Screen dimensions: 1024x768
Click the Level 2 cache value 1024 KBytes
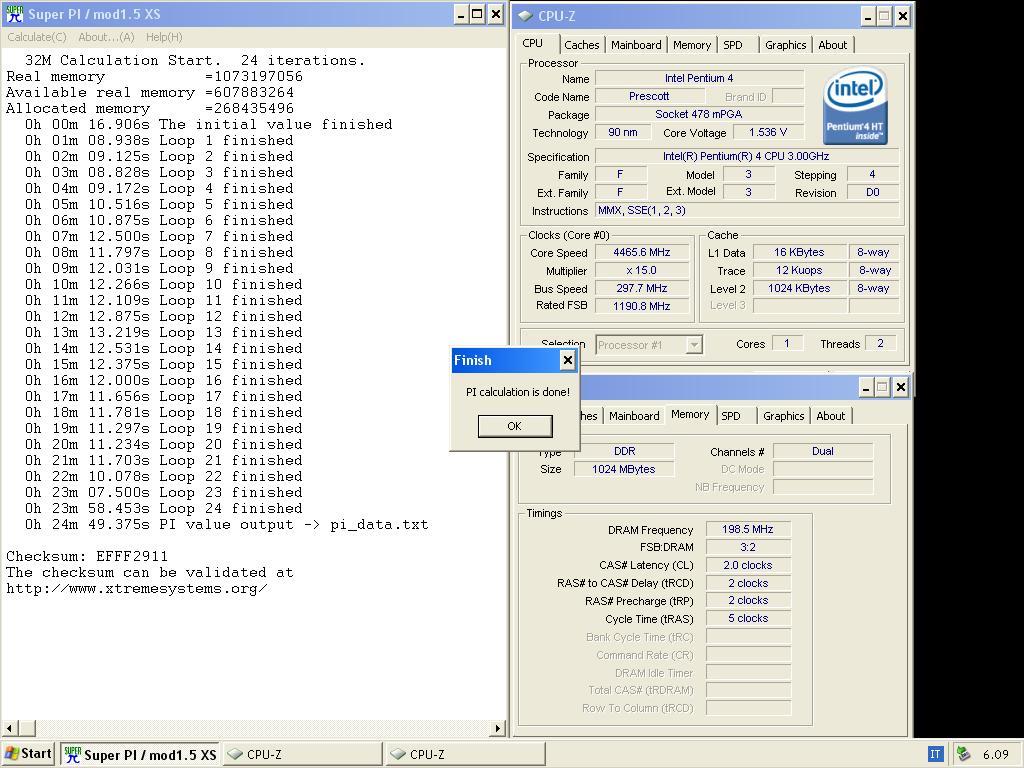tap(799, 288)
